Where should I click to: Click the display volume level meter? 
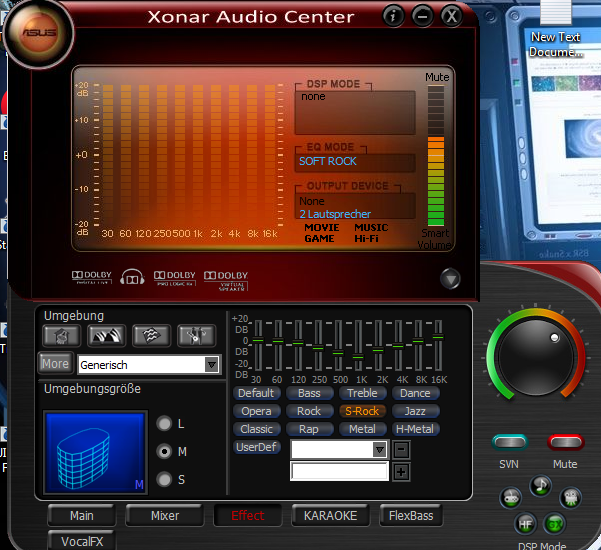pyautogui.click(x=436, y=155)
